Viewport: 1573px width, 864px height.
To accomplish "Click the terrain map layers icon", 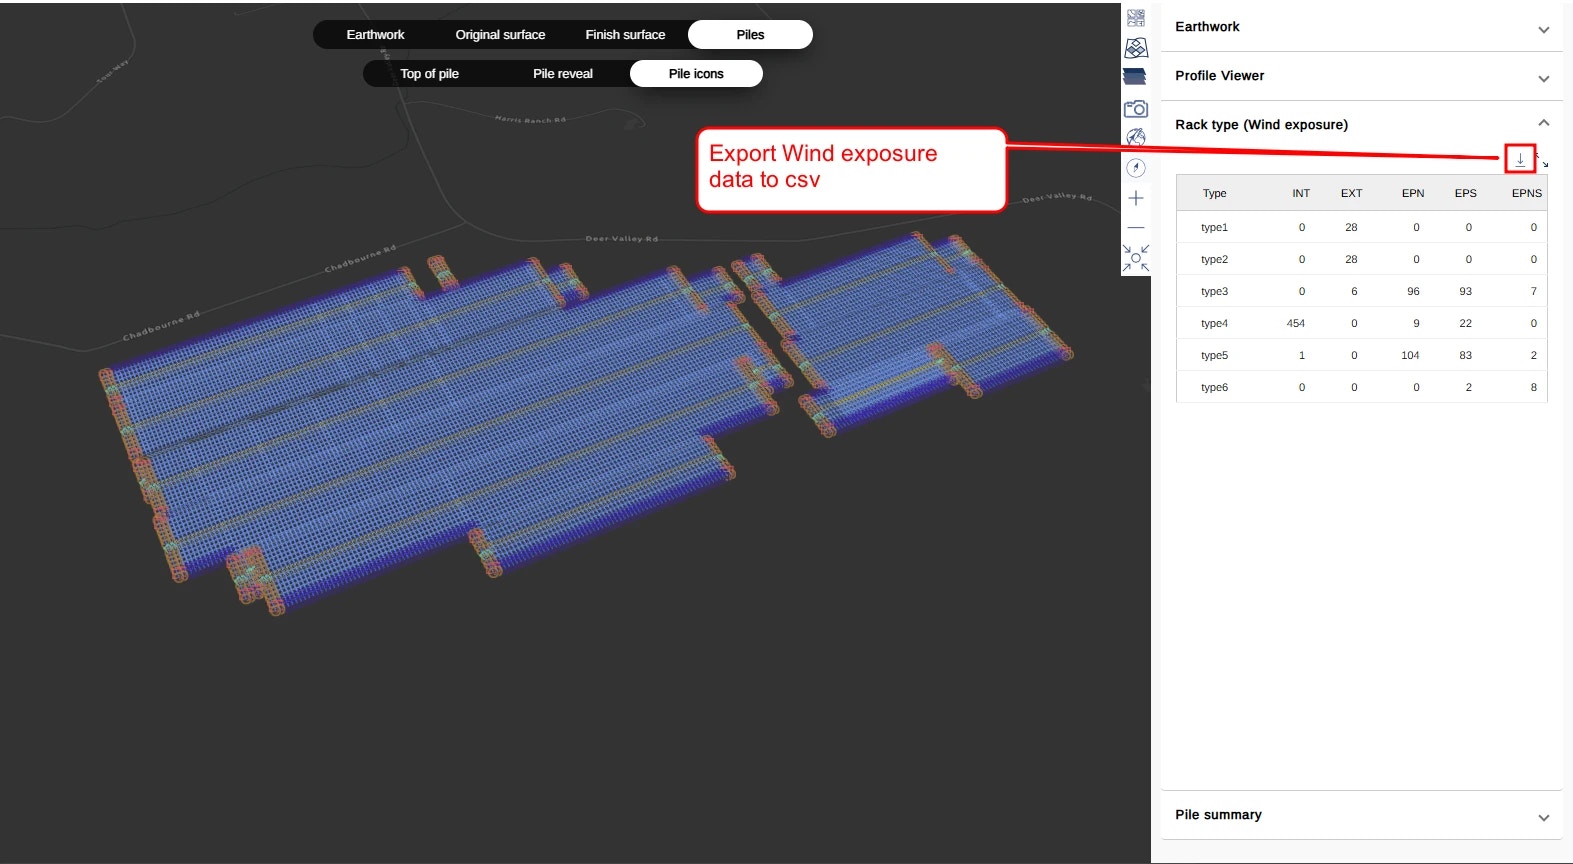I will [1136, 48].
